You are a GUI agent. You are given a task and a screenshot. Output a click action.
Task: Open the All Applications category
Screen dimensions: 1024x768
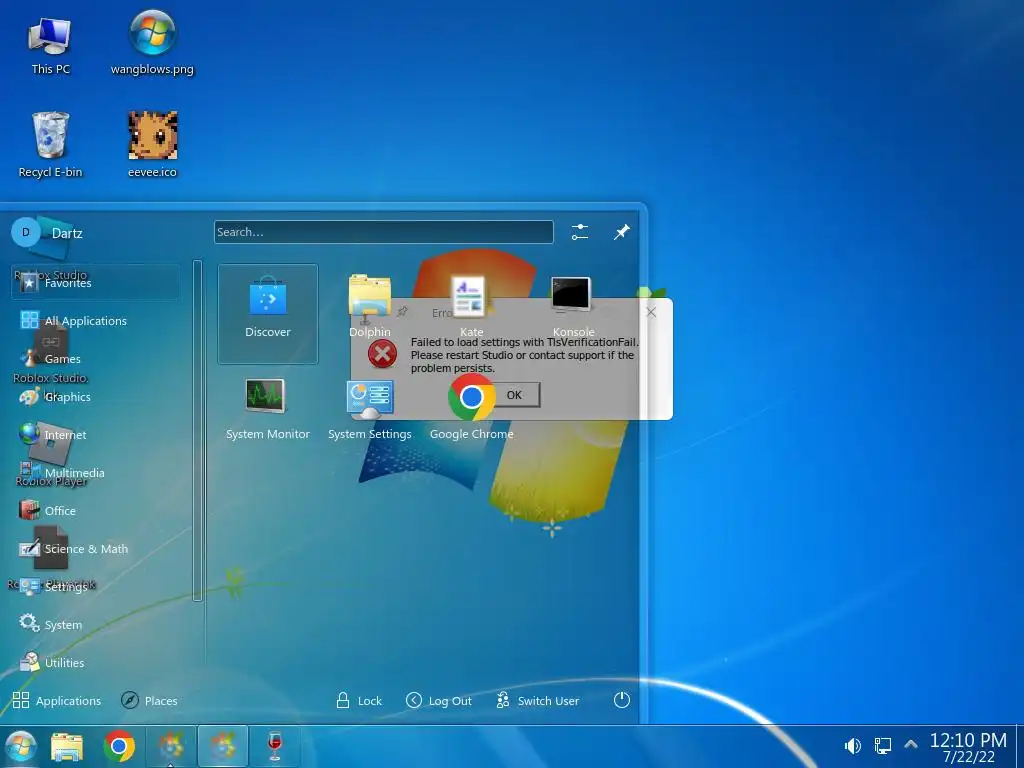point(95,321)
